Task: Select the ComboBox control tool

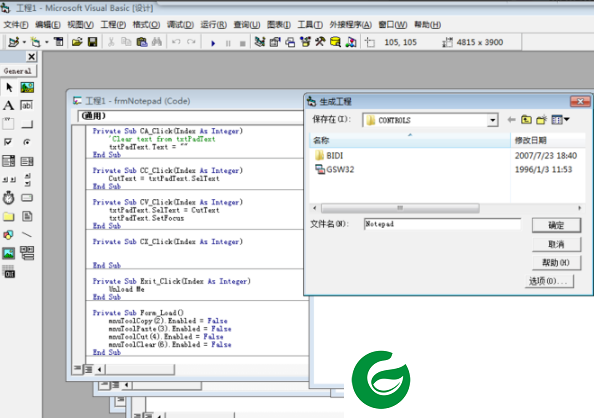Action: click(8, 161)
